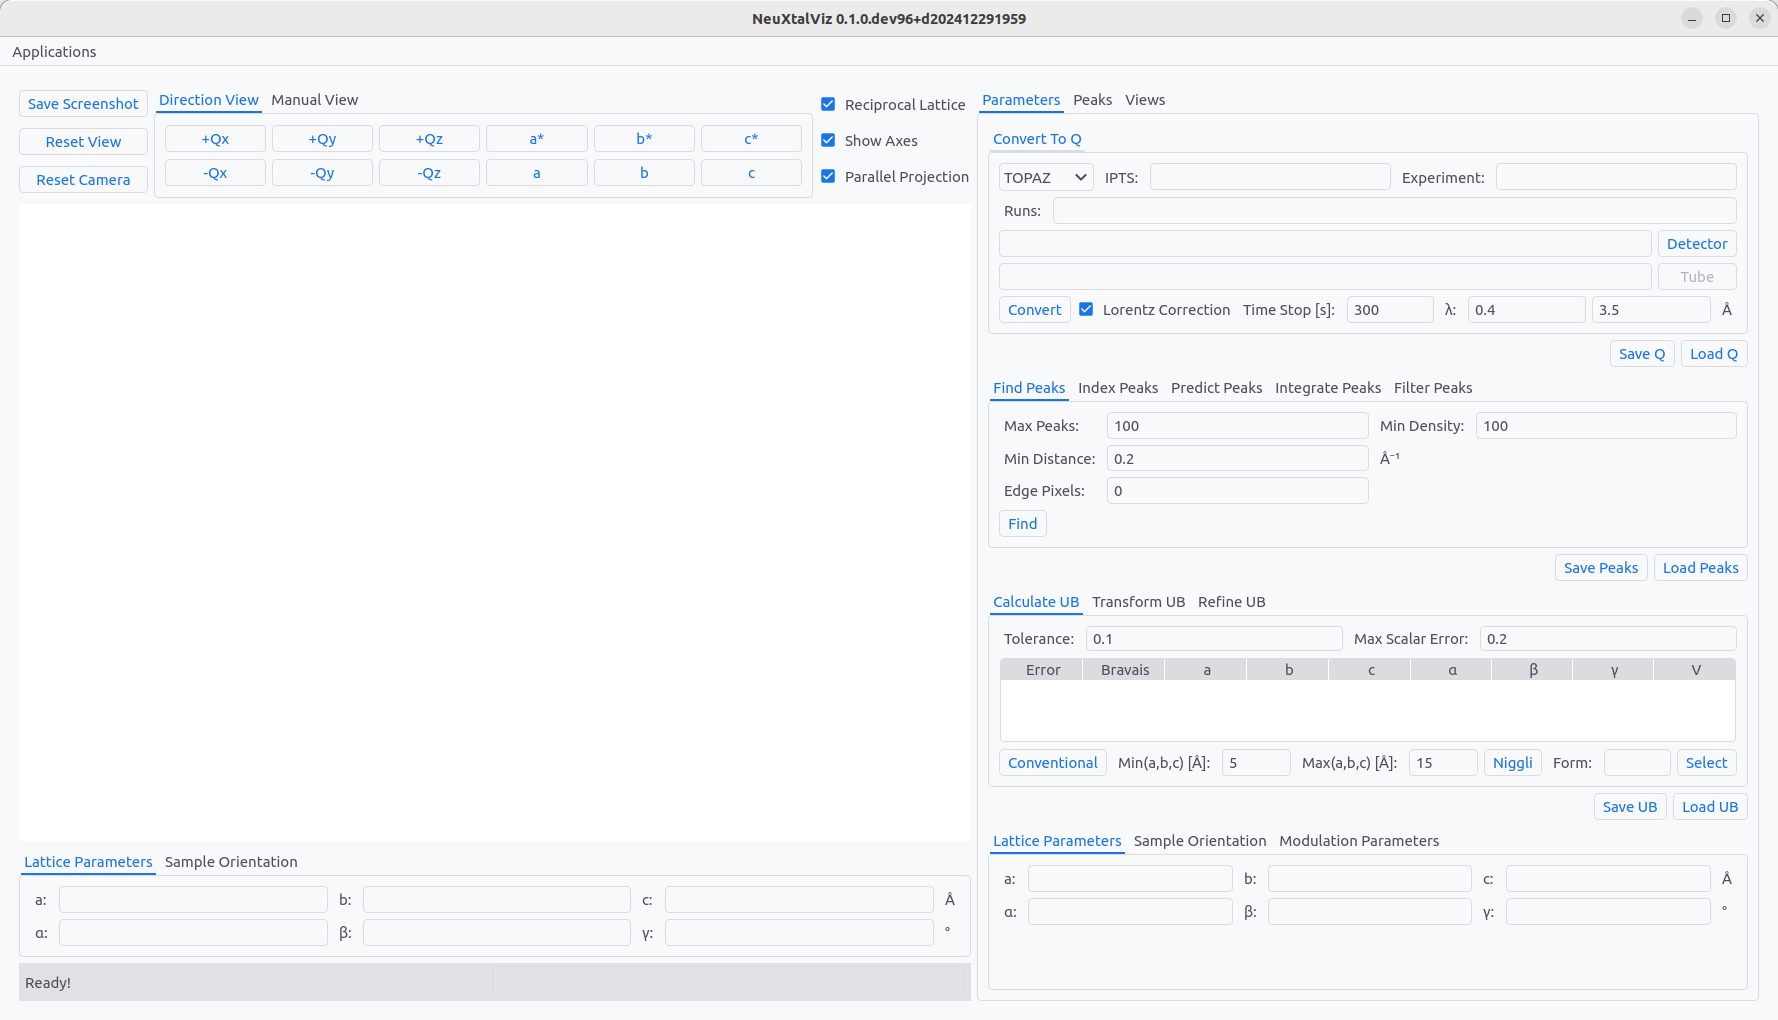Set view along the a* axis

[536, 139]
